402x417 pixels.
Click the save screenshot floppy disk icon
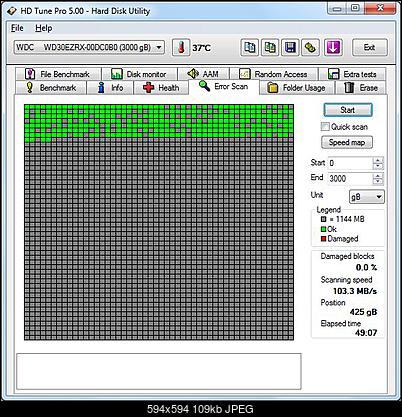(290, 47)
